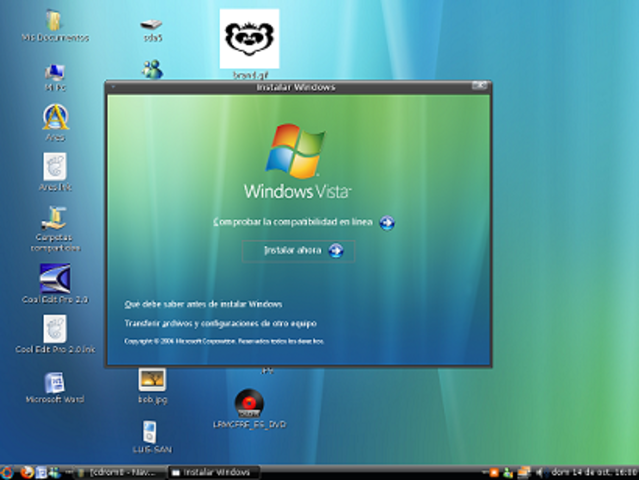The width and height of the screenshot is (639, 480).
Task: Open the LRMCFRE_ES_DVD disc icon
Action: [x=249, y=404]
